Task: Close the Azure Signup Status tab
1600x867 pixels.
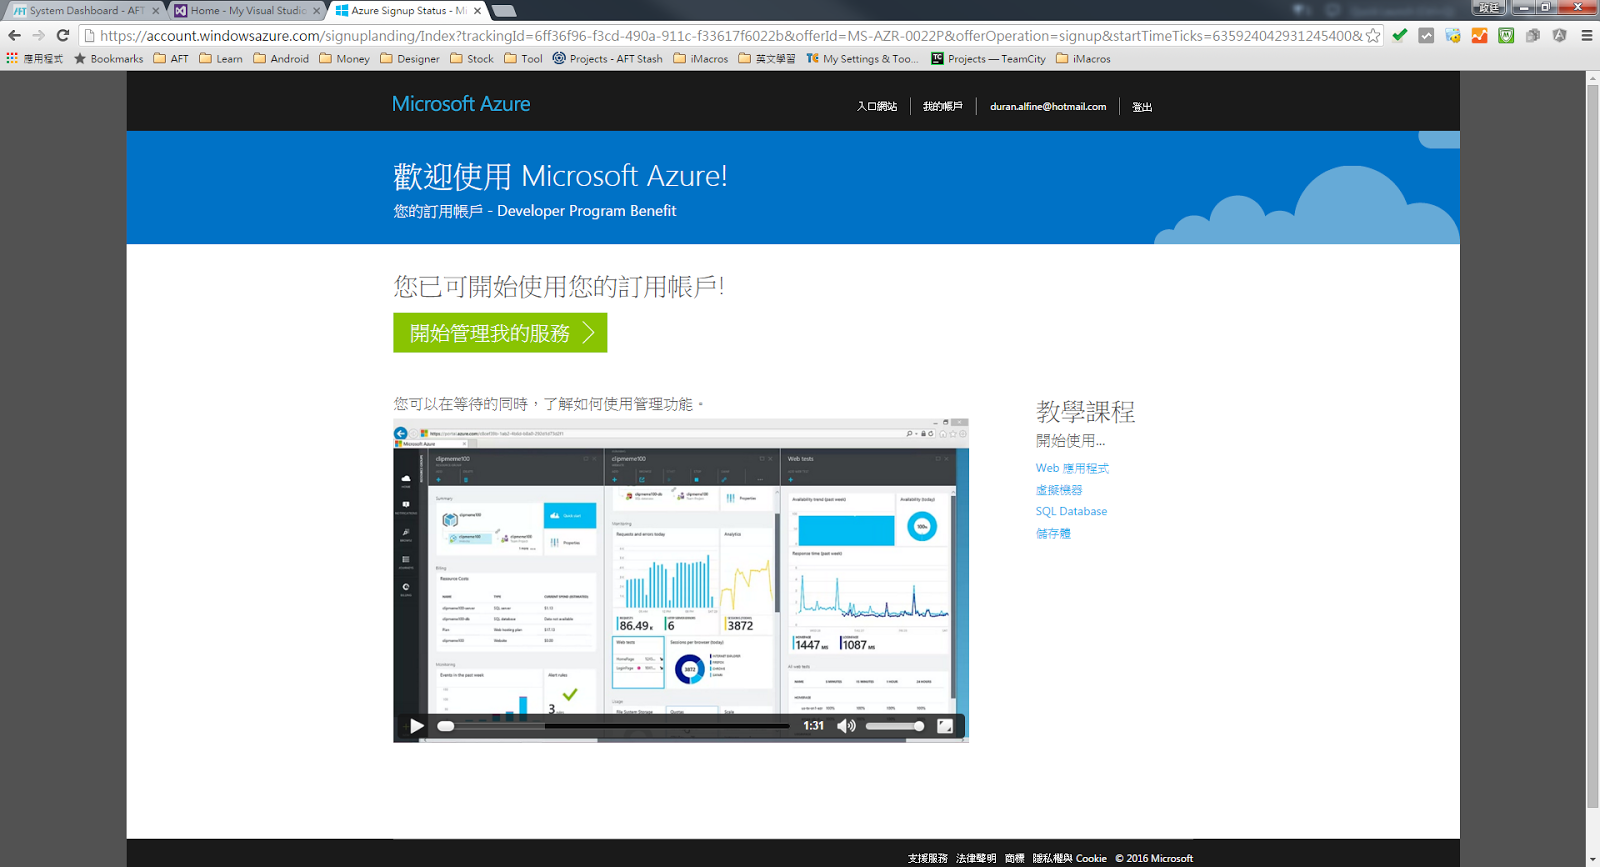Action: [x=478, y=11]
